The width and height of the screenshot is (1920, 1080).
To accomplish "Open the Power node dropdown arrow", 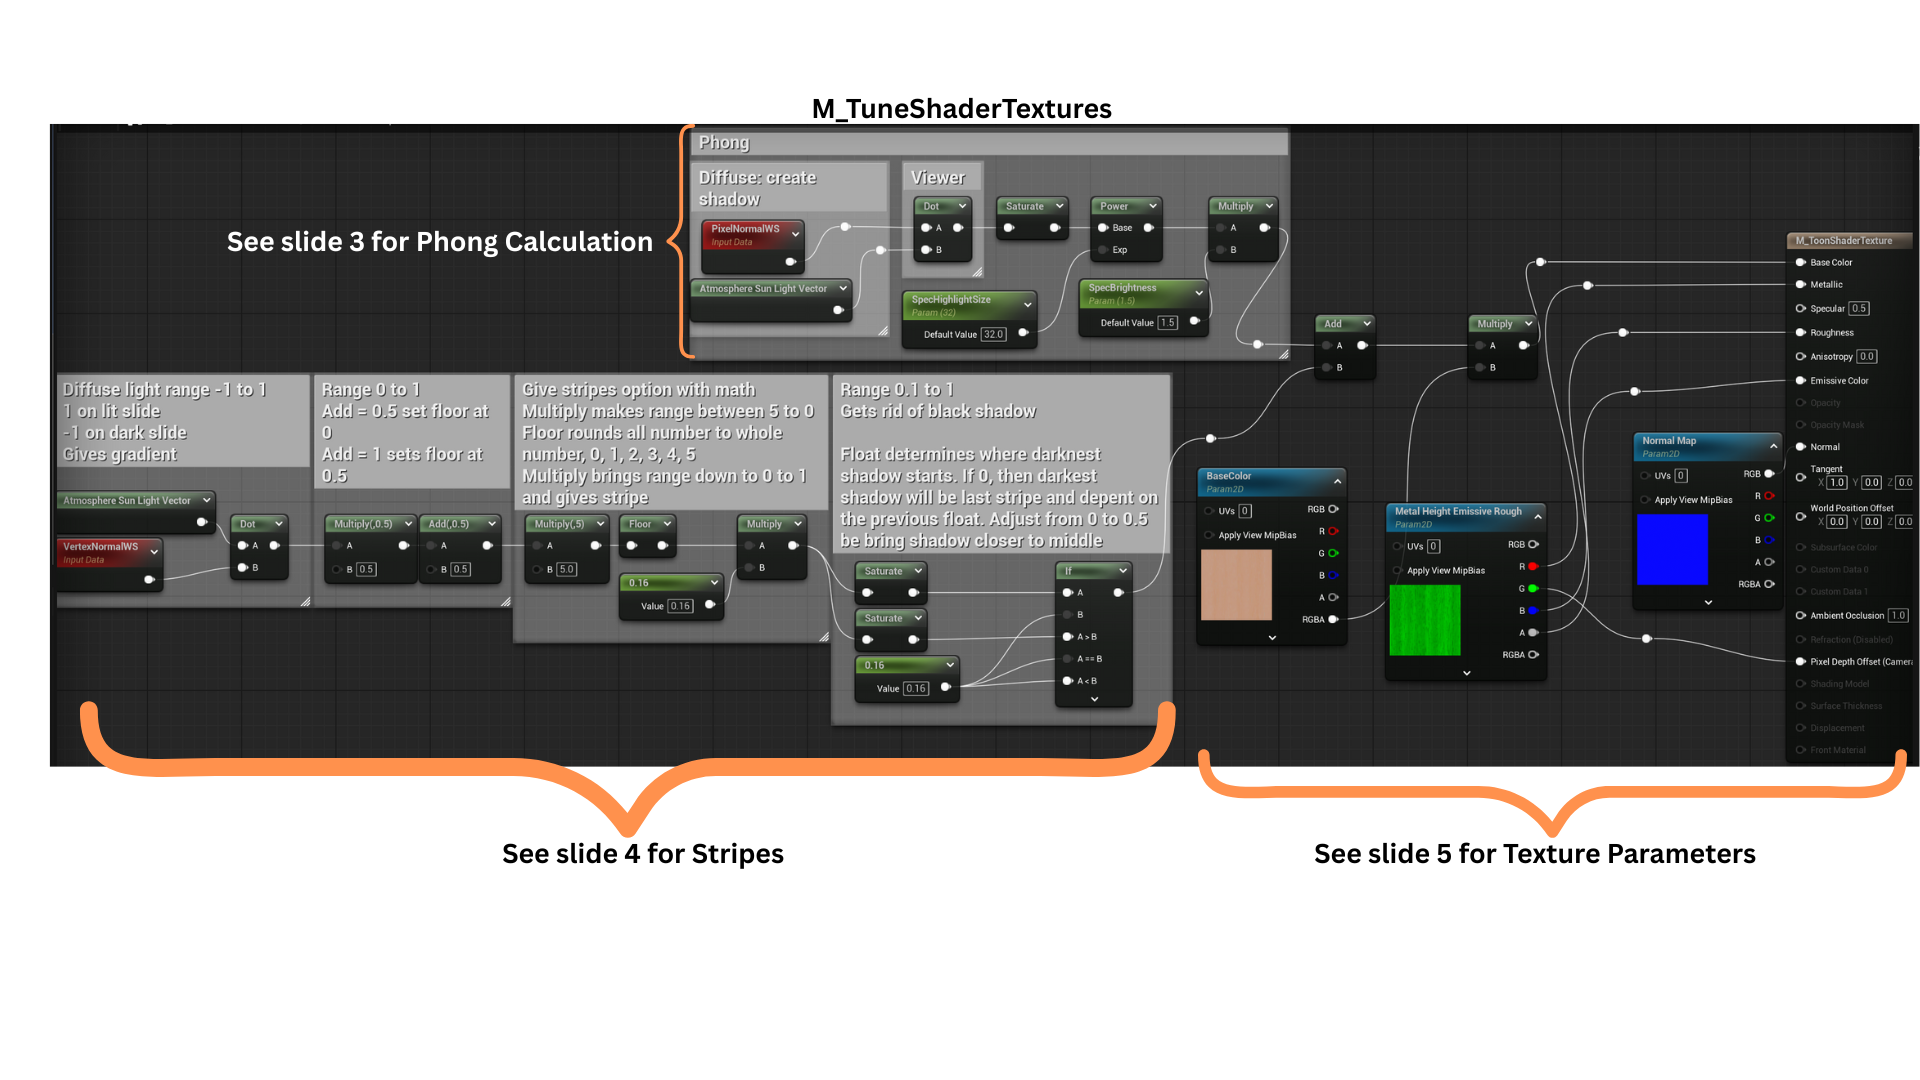I will pos(1152,206).
